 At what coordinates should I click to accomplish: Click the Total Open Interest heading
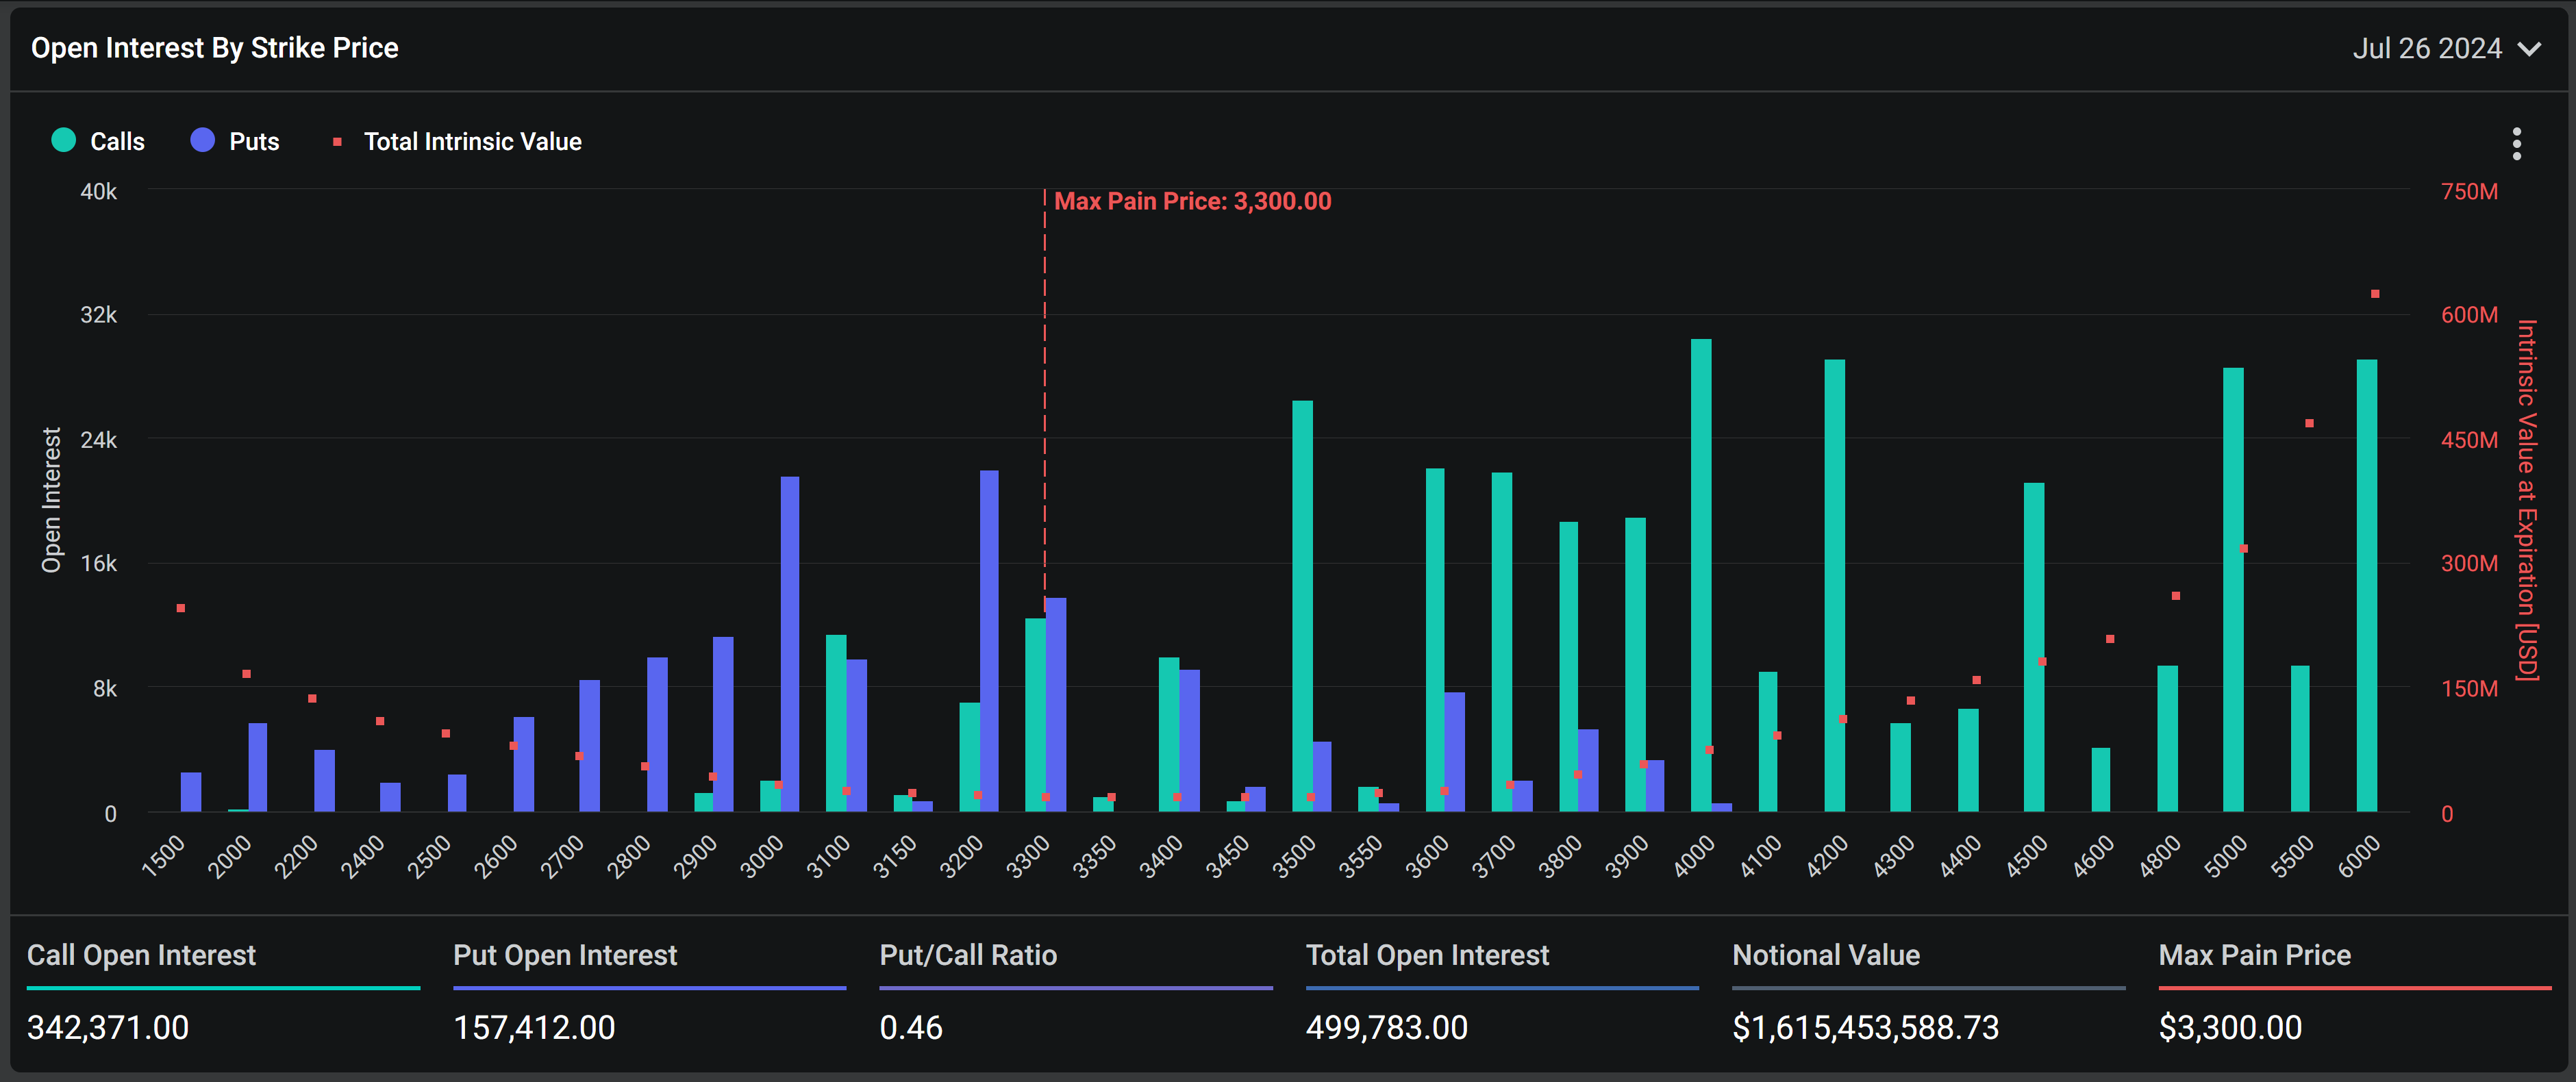coord(1427,955)
